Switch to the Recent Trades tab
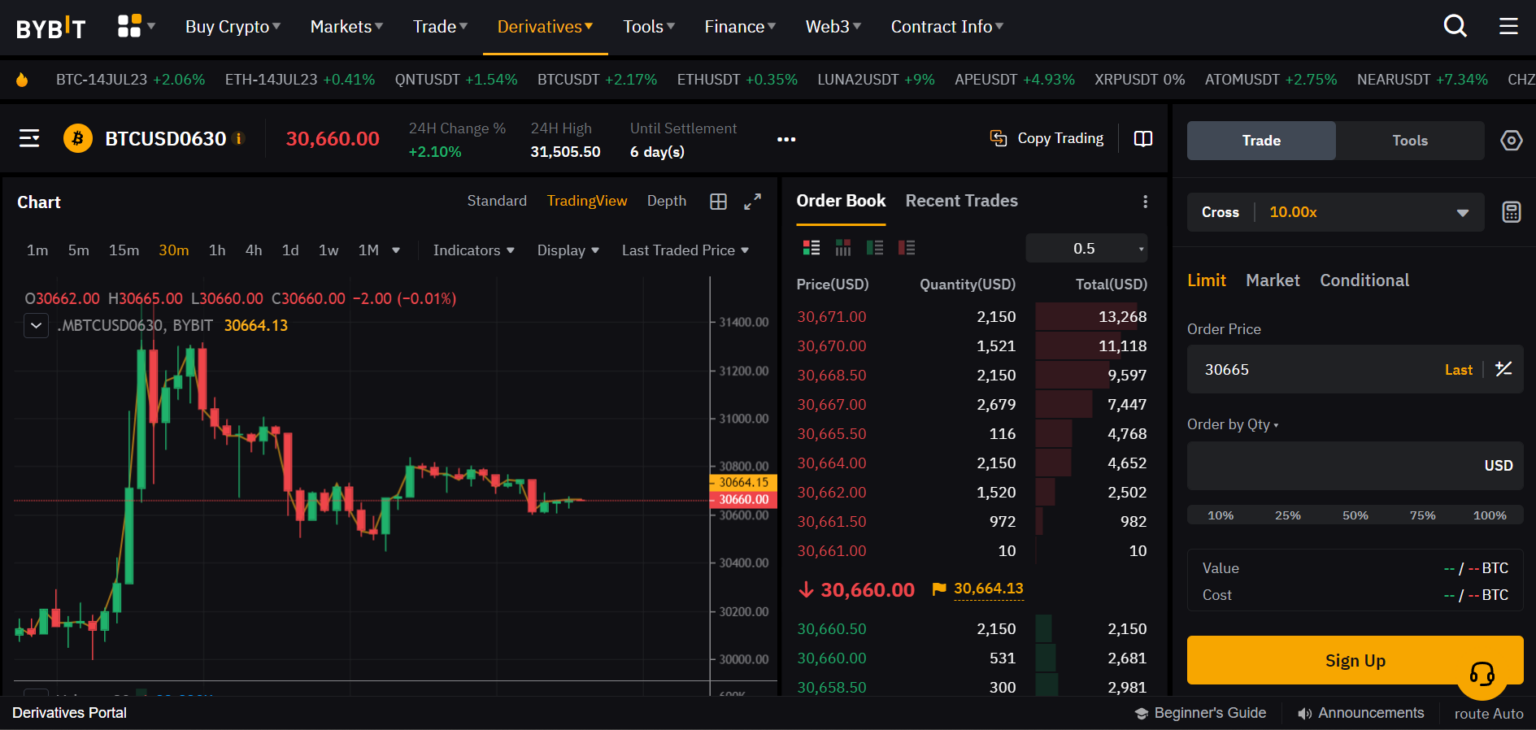 tap(961, 201)
